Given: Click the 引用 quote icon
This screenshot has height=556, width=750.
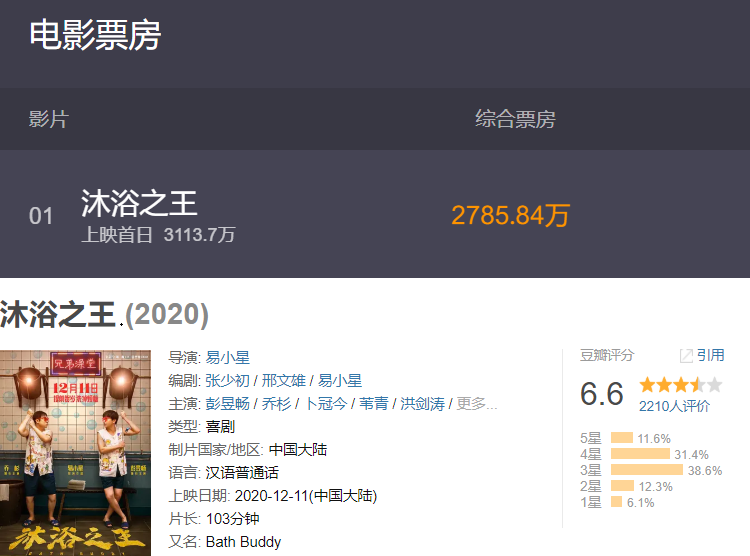Looking at the screenshot, I should pyautogui.click(x=686, y=356).
